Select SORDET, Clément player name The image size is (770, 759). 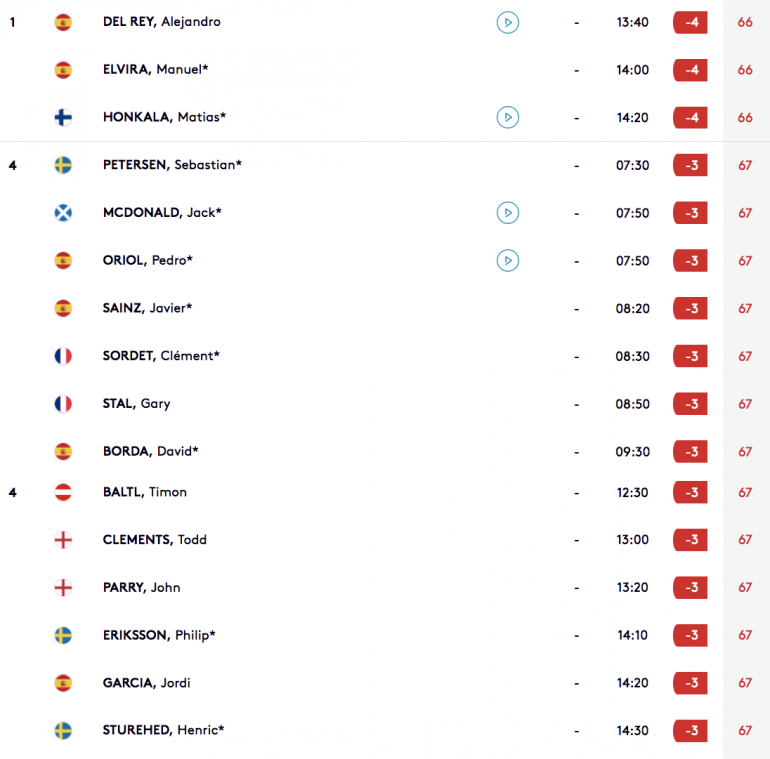pos(161,355)
